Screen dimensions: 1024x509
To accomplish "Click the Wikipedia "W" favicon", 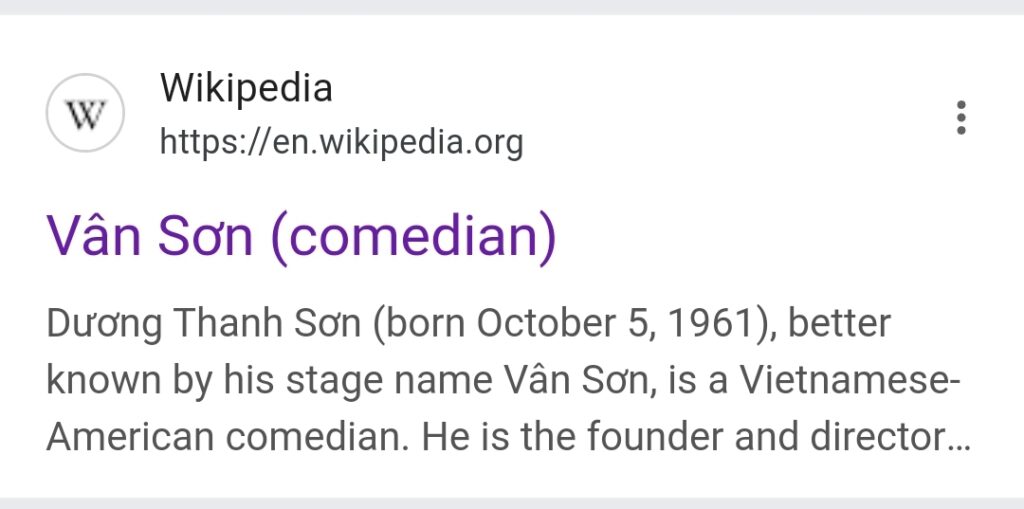I will pyautogui.click(x=85, y=115).
